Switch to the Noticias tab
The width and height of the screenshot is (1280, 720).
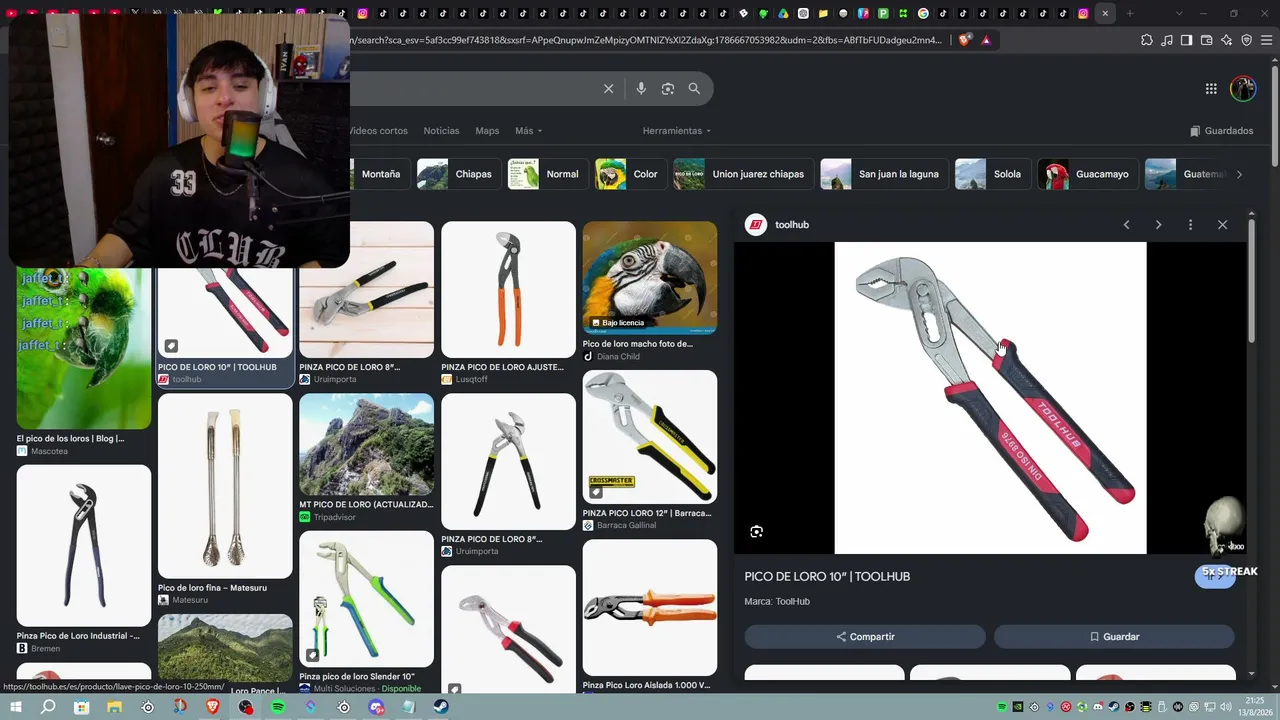click(x=441, y=131)
